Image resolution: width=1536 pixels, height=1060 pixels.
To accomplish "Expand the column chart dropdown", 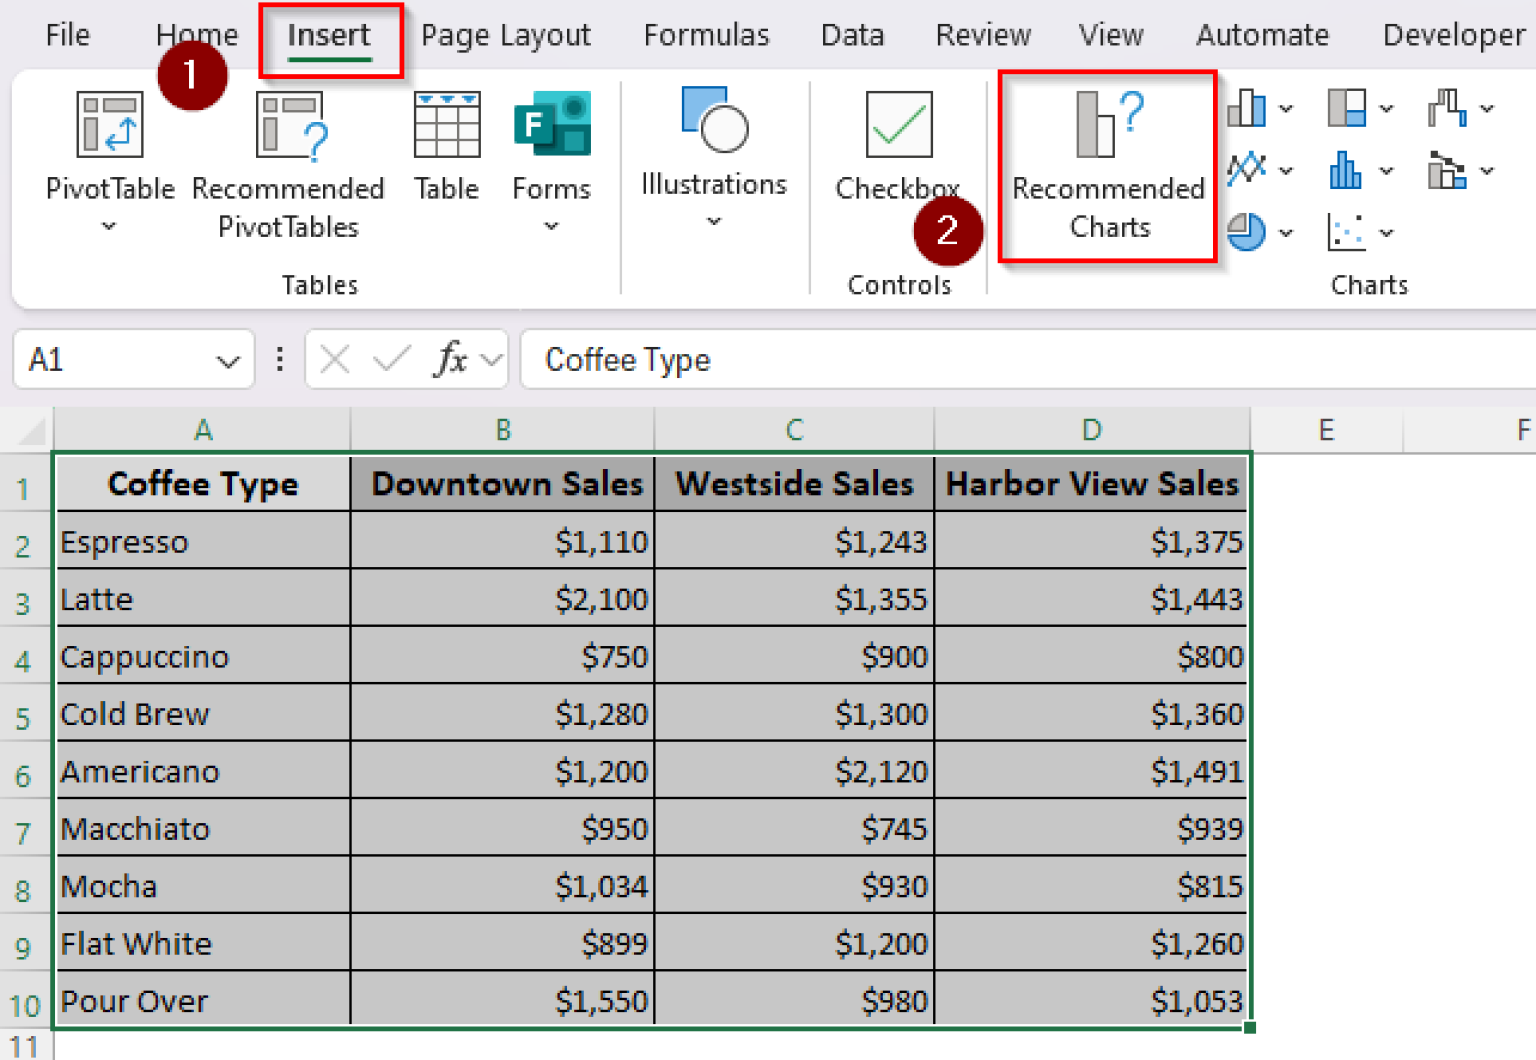I will 1284,108.
